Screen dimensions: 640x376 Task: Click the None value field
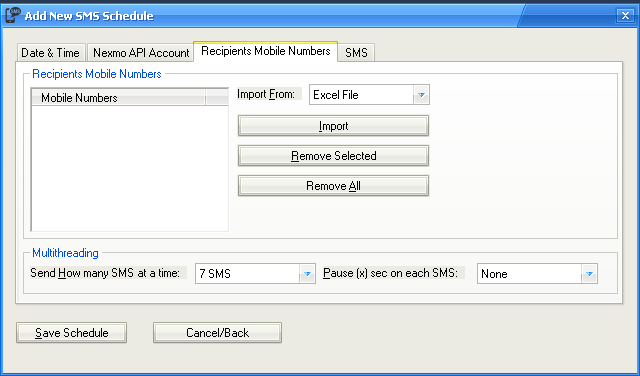click(x=529, y=274)
